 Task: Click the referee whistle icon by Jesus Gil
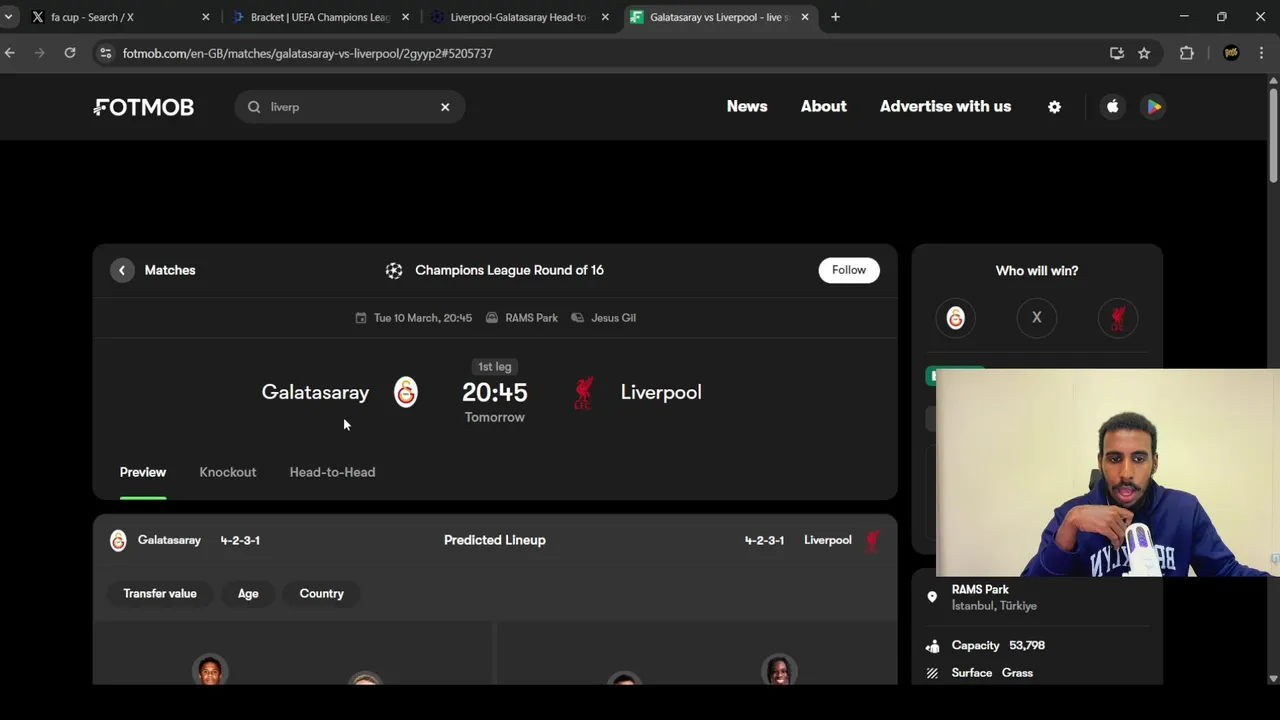pos(577,318)
